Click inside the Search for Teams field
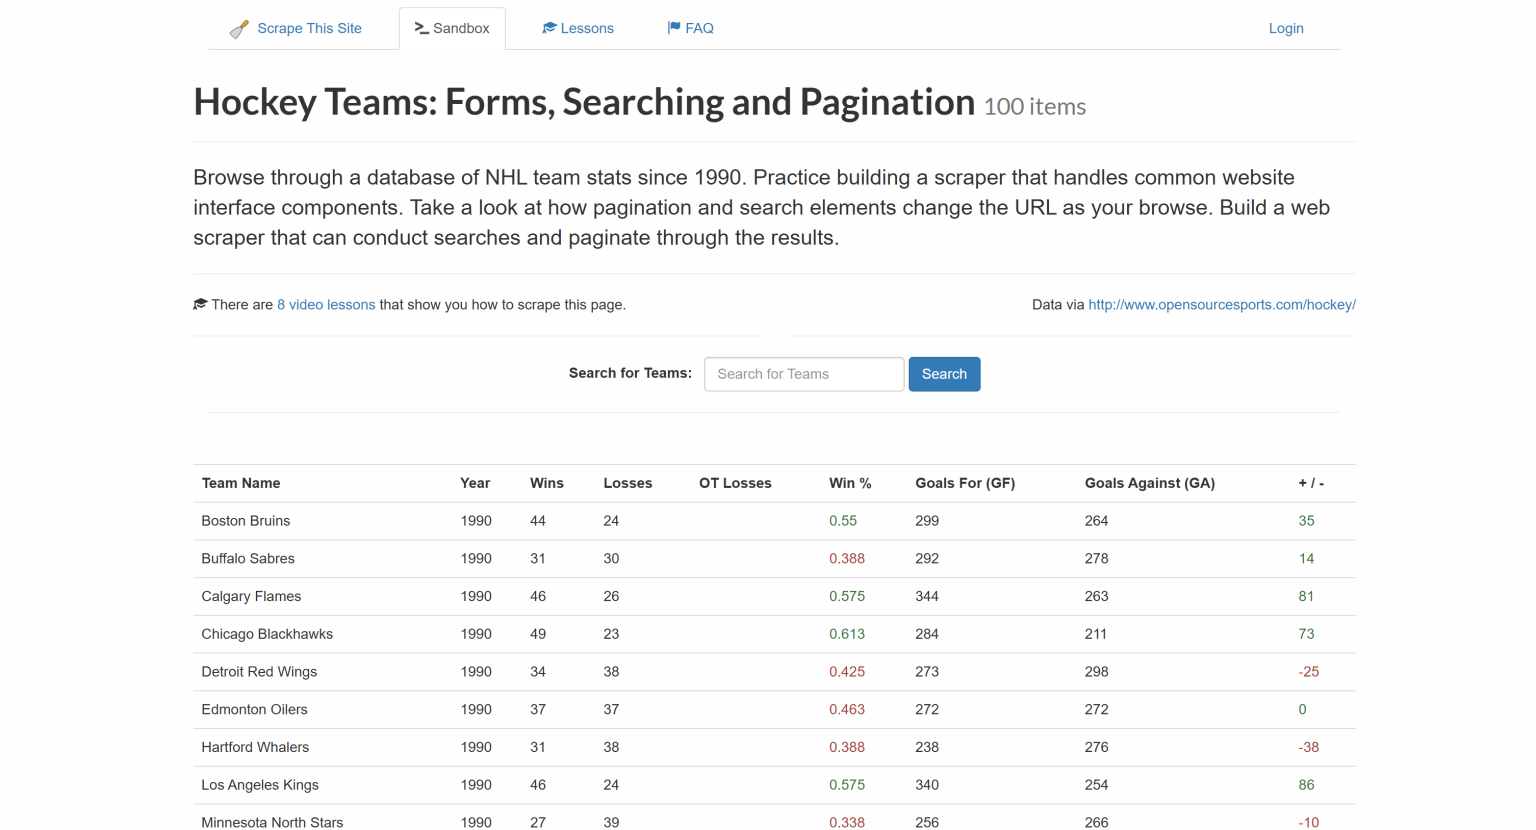 [x=803, y=373]
